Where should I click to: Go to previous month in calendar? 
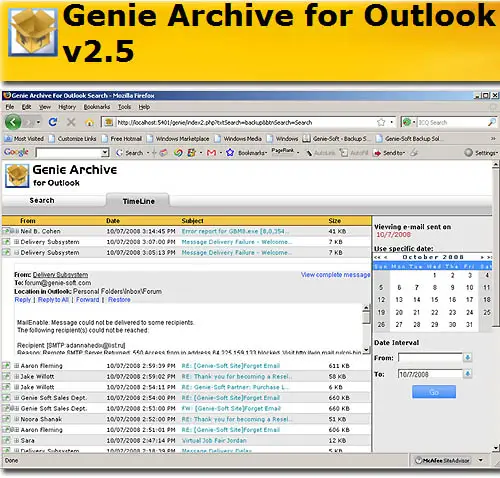click(x=386, y=257)
